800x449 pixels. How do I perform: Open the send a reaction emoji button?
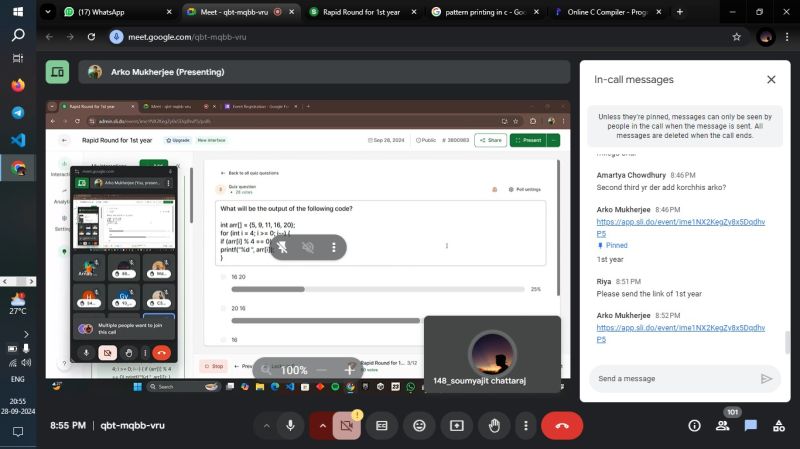pyautogui.click(x=419, y=426)
